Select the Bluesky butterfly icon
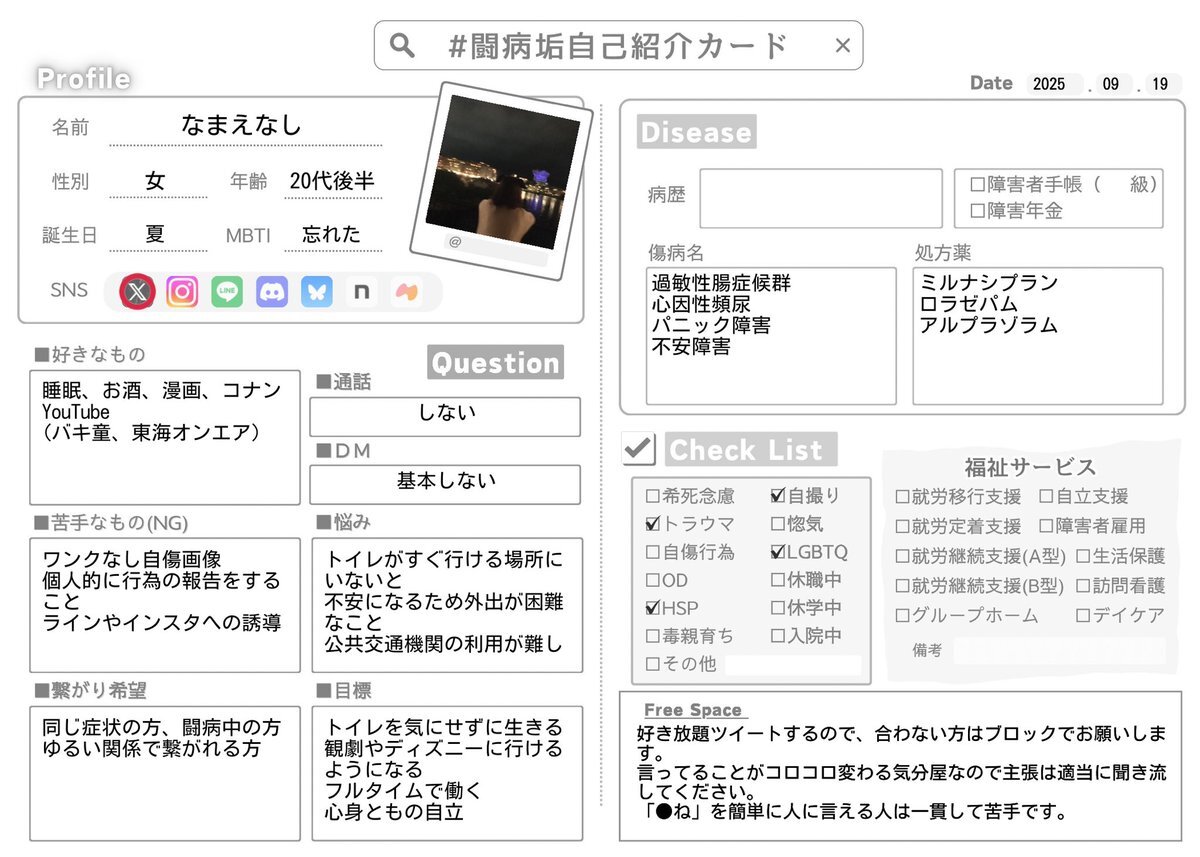Screen dimensions: 1200x857 click(x=317, y=292)
